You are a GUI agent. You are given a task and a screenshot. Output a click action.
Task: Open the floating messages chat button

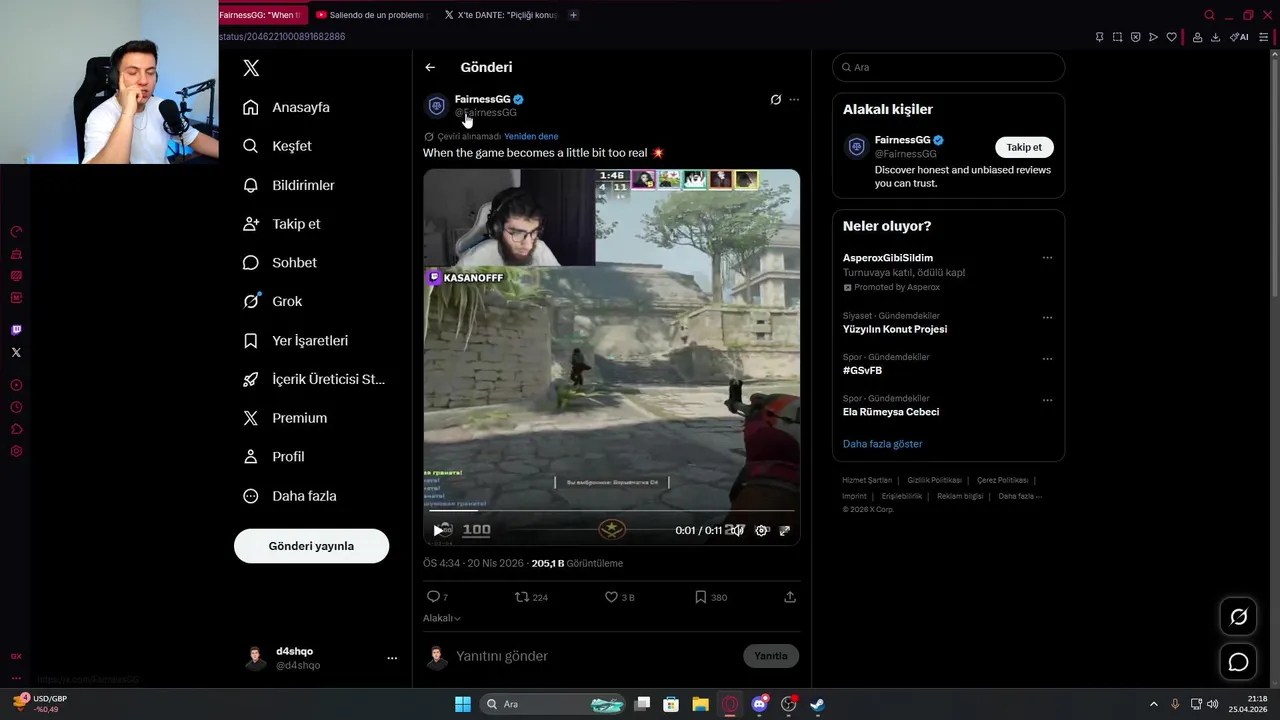(1238, 662)
